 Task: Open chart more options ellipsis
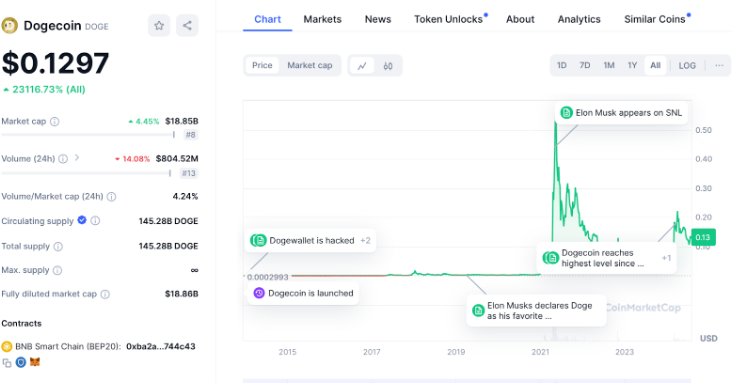(x=719, y=65)
